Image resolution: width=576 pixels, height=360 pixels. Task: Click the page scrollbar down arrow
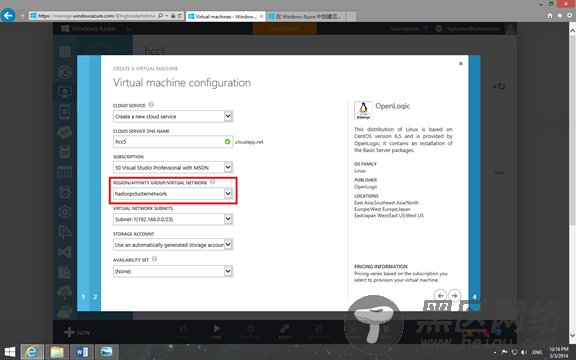572,335
